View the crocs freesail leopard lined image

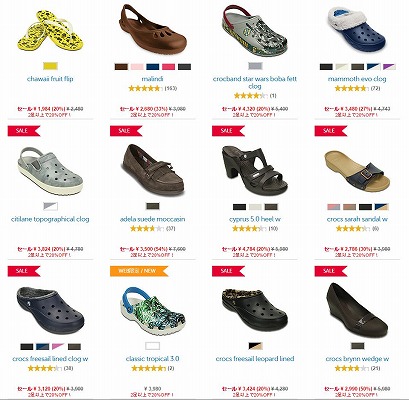[x=255, y=307]
